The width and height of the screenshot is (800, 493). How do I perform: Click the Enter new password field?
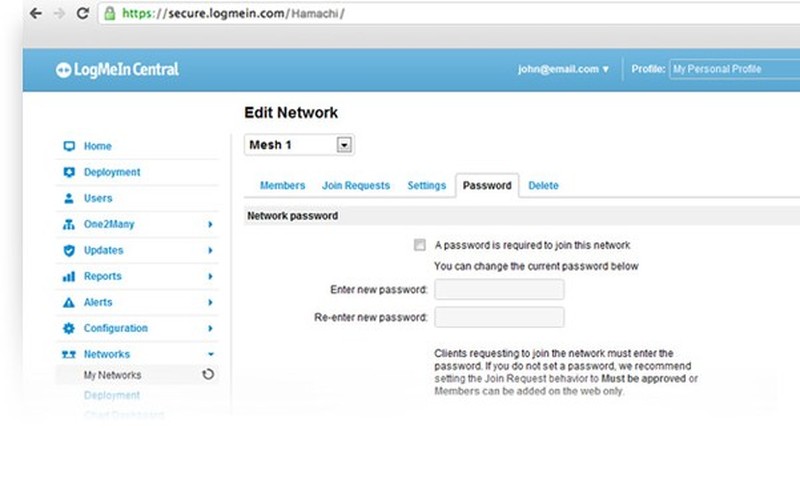pyautogui.click(x=499, y=290)
